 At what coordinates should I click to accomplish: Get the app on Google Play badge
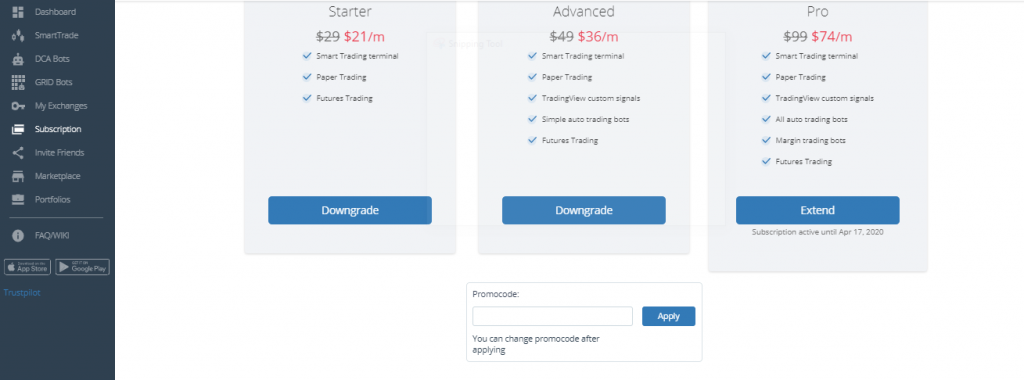coord(82,267)
